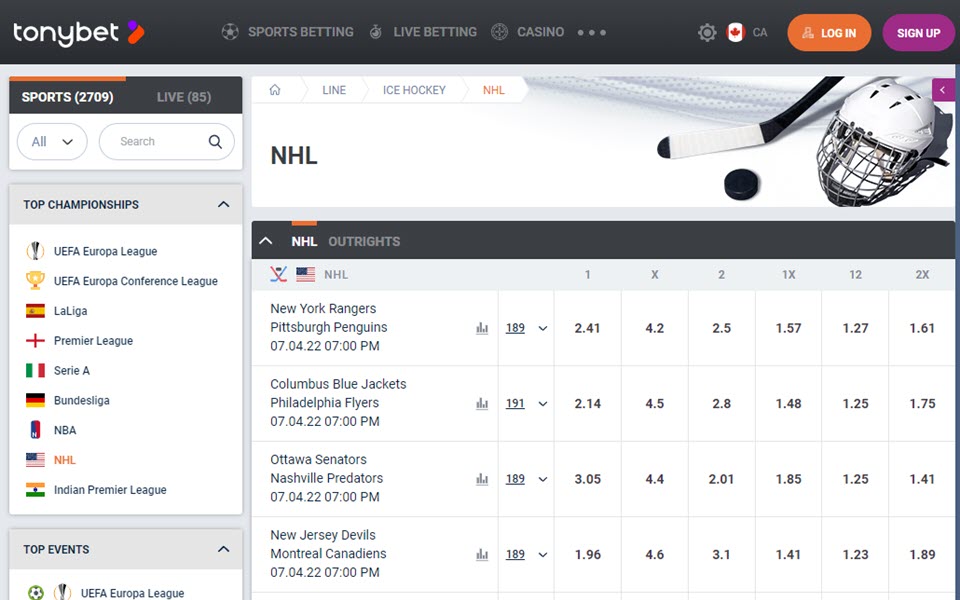The image size is (960, 600).
Task: Collapse the Top Championships section
Action: 223,204
